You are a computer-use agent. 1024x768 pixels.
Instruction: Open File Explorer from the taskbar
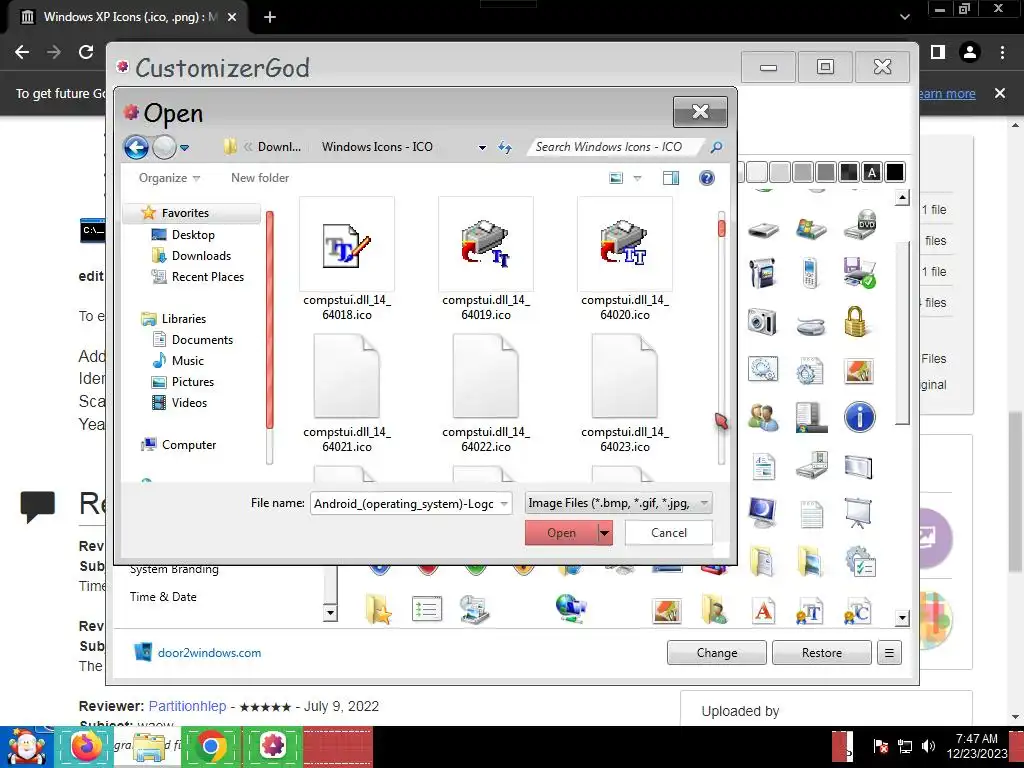click(x=149, y=746)
